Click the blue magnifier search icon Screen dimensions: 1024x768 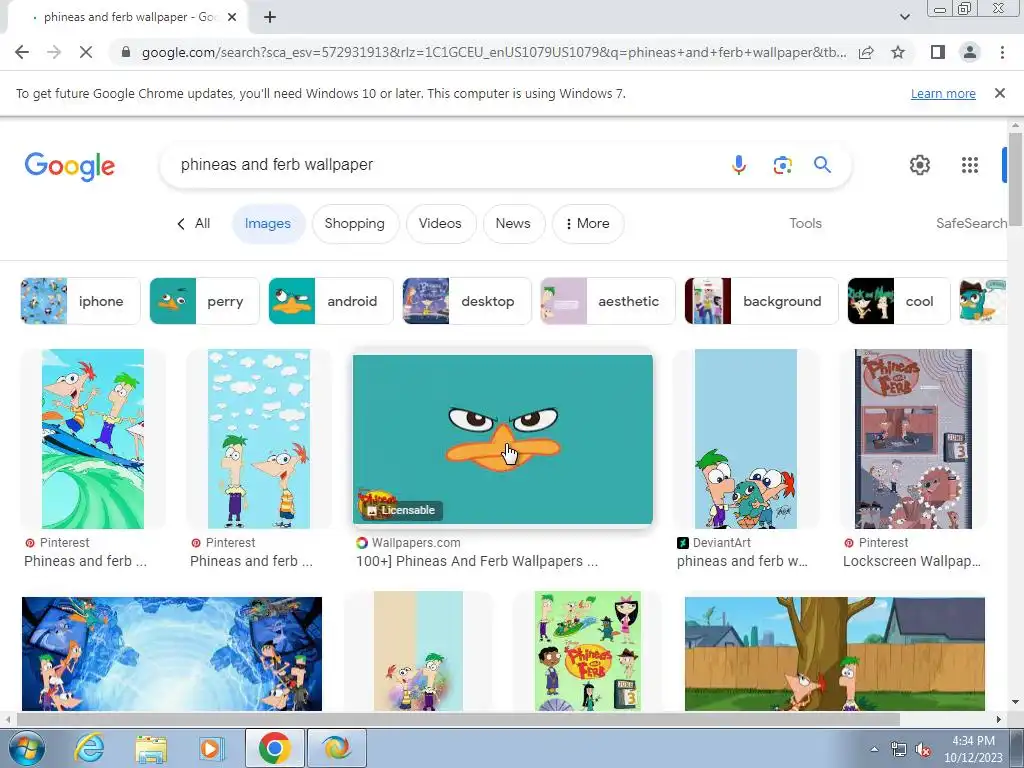[x=822, y=165]
